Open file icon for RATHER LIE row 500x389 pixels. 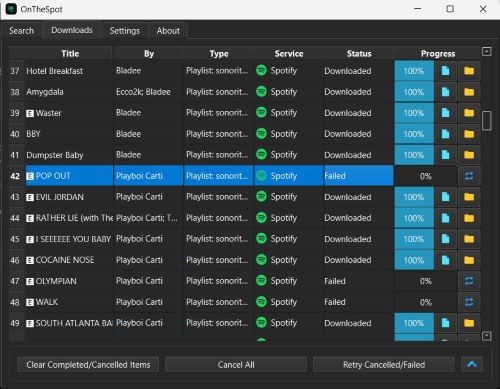tap(445, 218)
